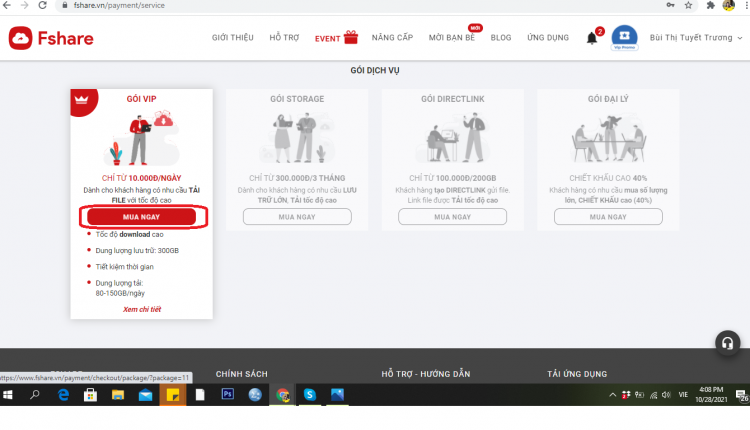Click the EVENT link text
Screen dimensions: 750x430
click(x=327, y=39)
